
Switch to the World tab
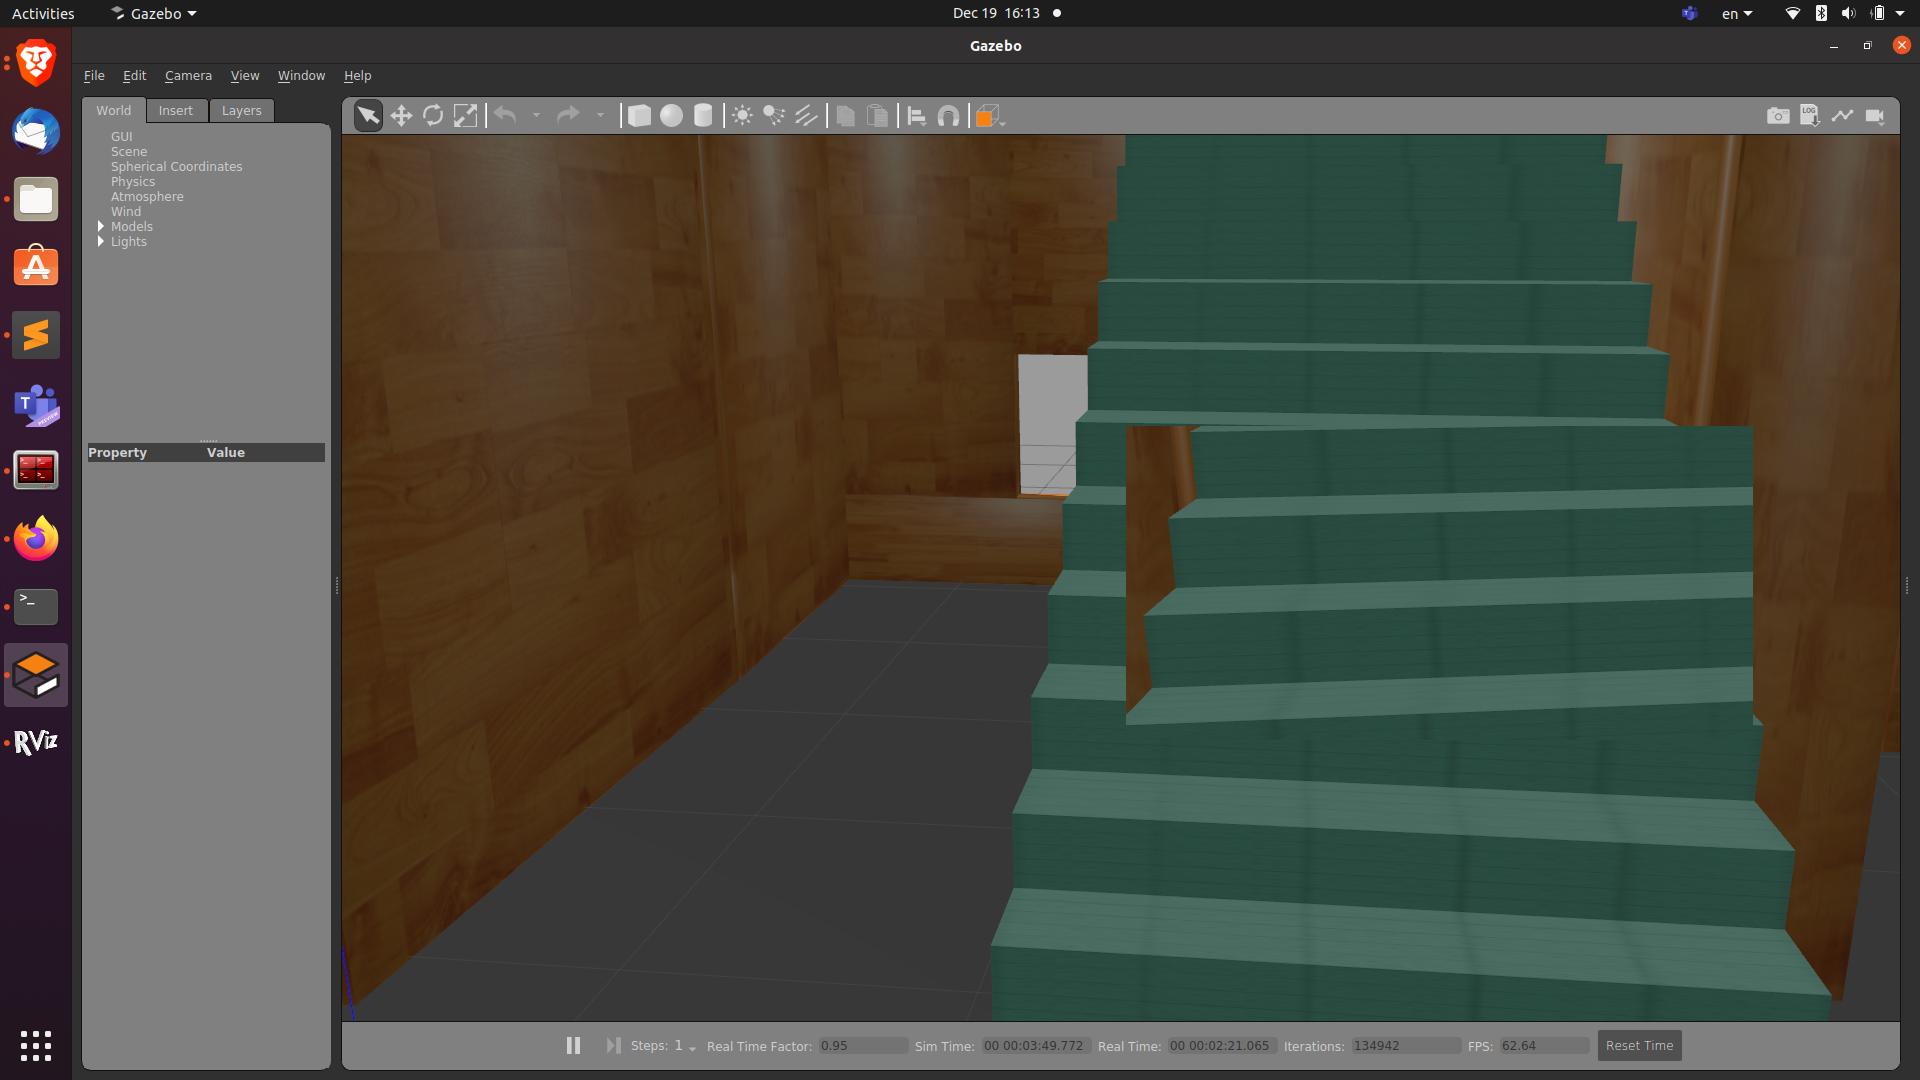click(114, 110)
